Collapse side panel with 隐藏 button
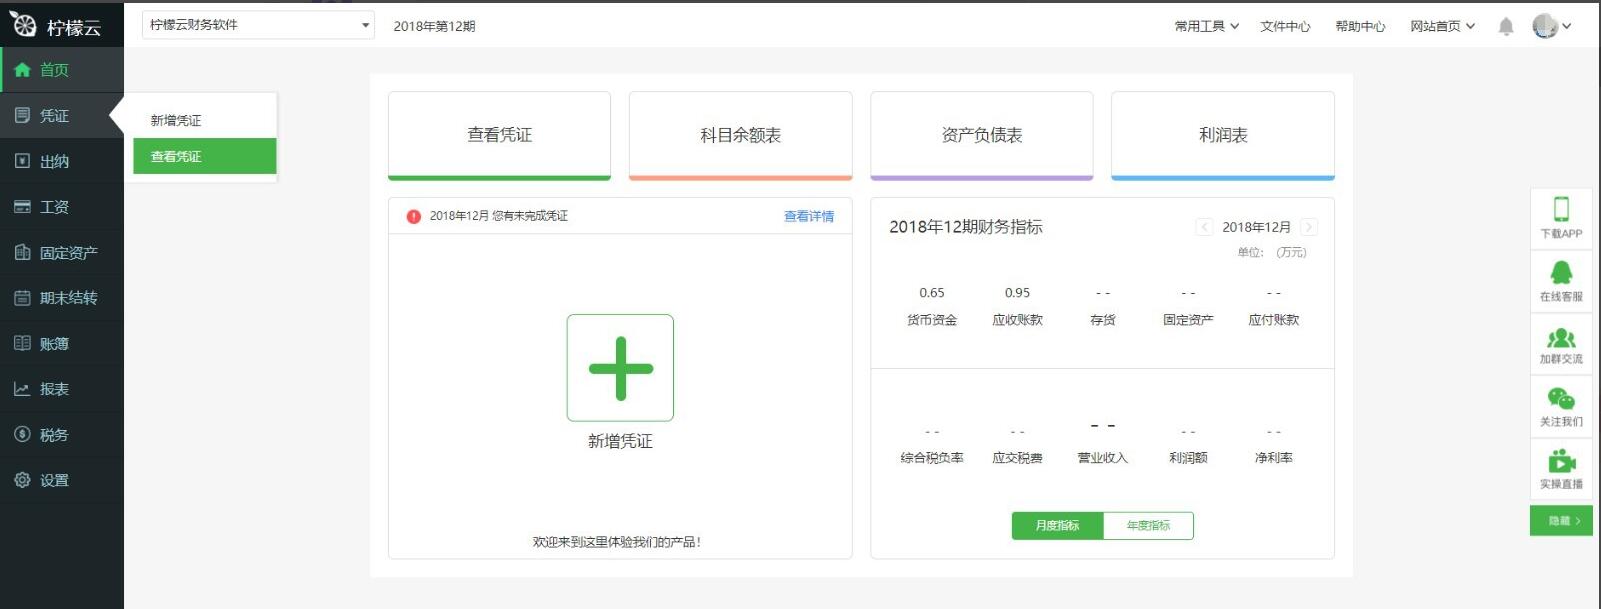Viewport: 1601px width, 609px height. click(x=1560, y=521)
